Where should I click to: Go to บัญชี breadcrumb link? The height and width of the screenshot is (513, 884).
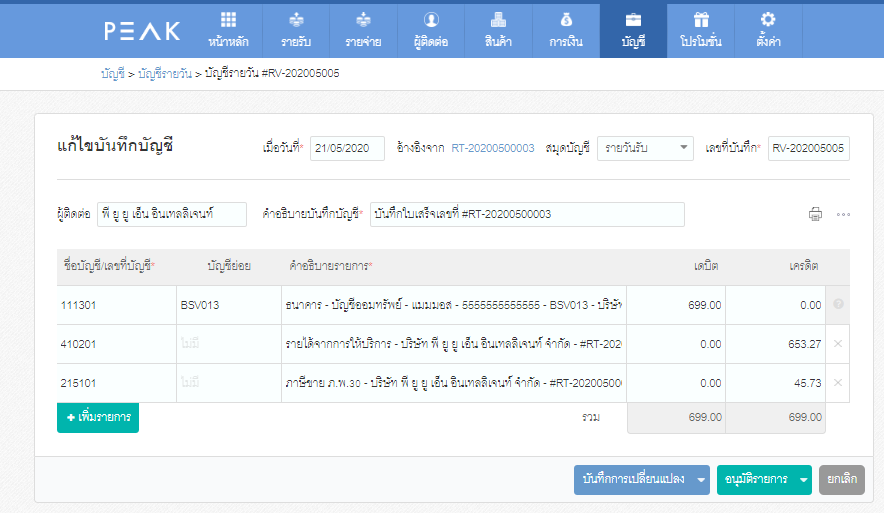[113, 73]
